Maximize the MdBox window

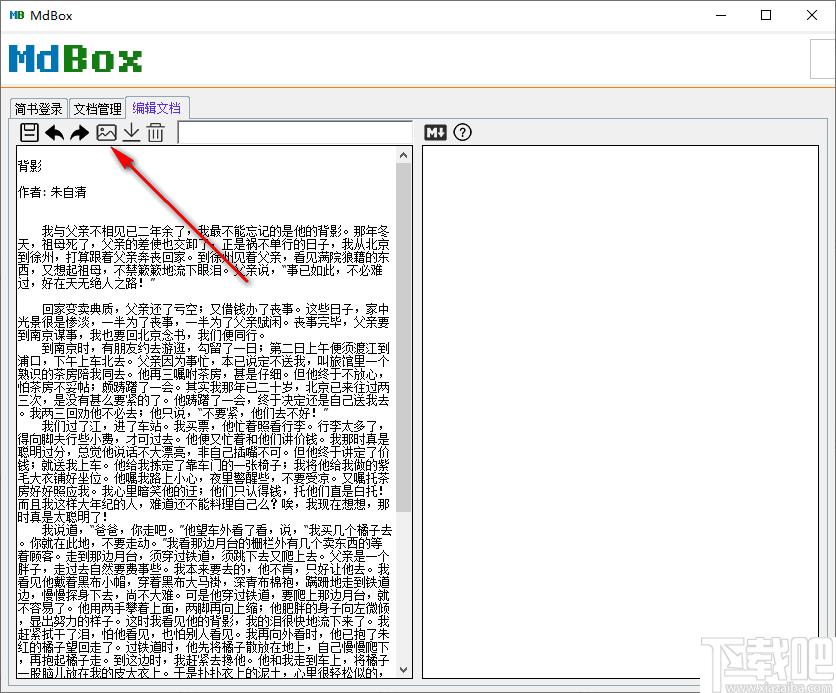766,15
